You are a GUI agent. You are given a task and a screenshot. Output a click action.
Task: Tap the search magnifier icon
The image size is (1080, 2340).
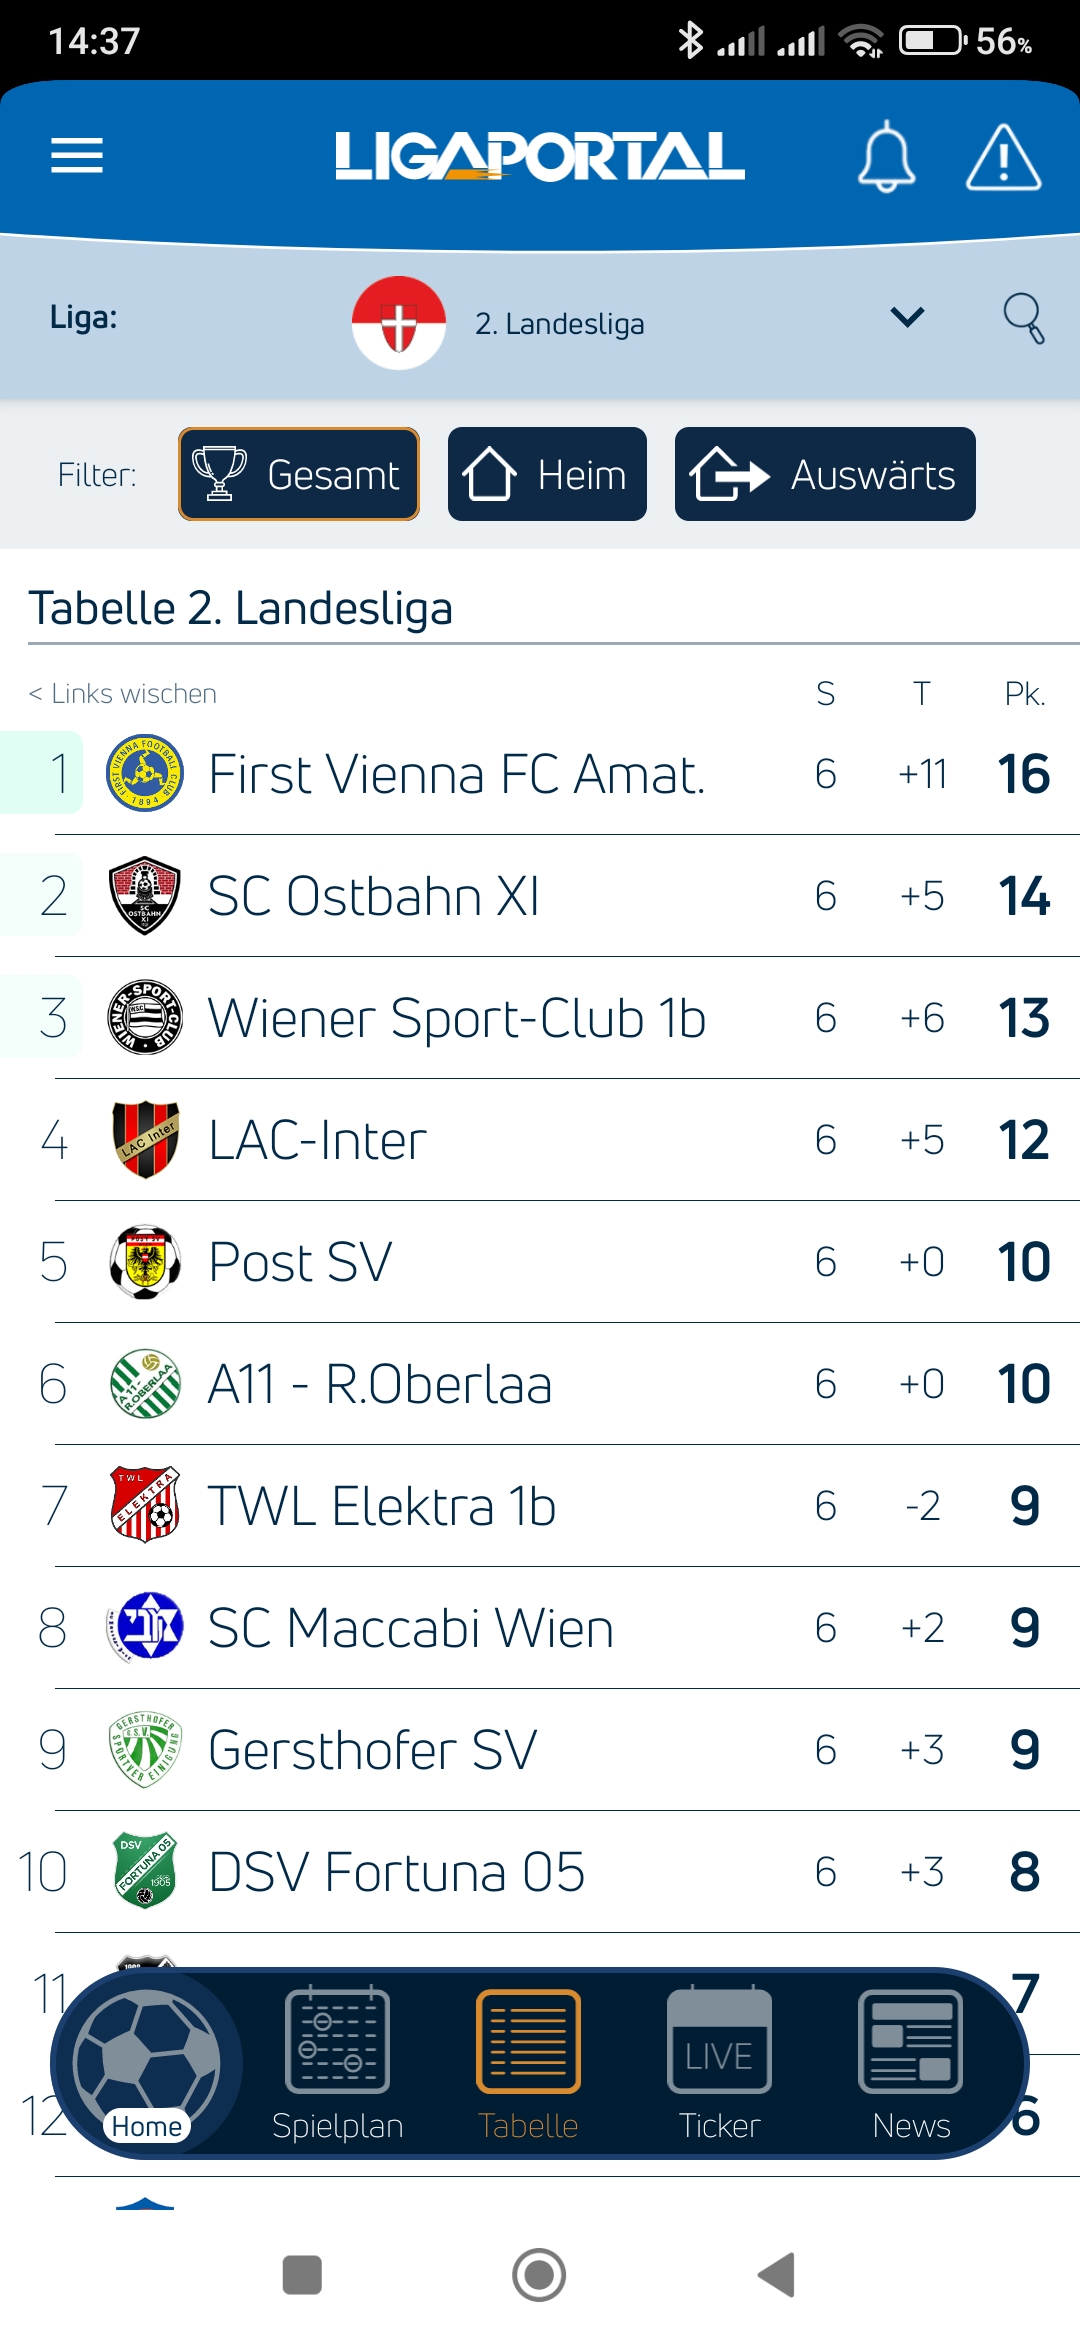coord(1024,318)
